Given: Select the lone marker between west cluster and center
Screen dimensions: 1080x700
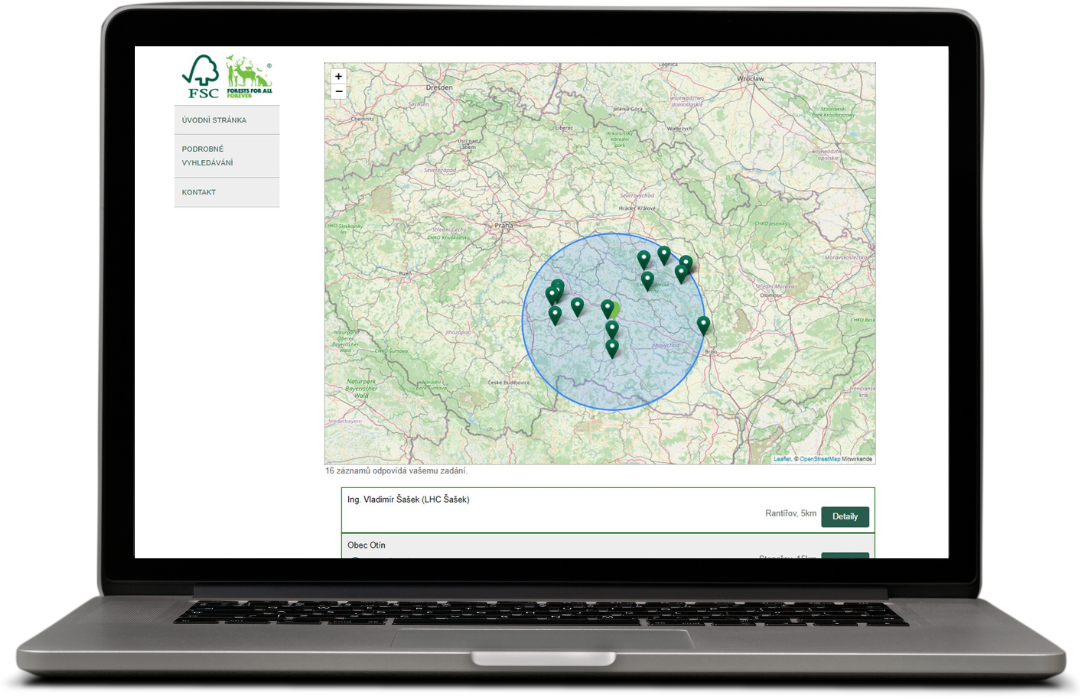Looking at the screenshot, I should point(577,307).
